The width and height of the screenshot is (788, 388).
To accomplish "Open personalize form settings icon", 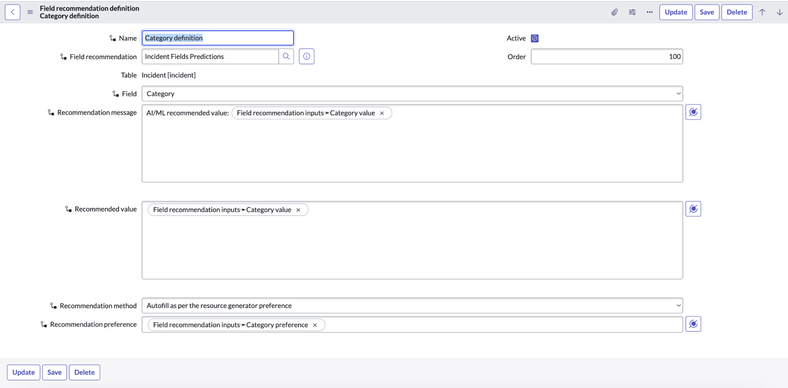I will tap(632, 12).
